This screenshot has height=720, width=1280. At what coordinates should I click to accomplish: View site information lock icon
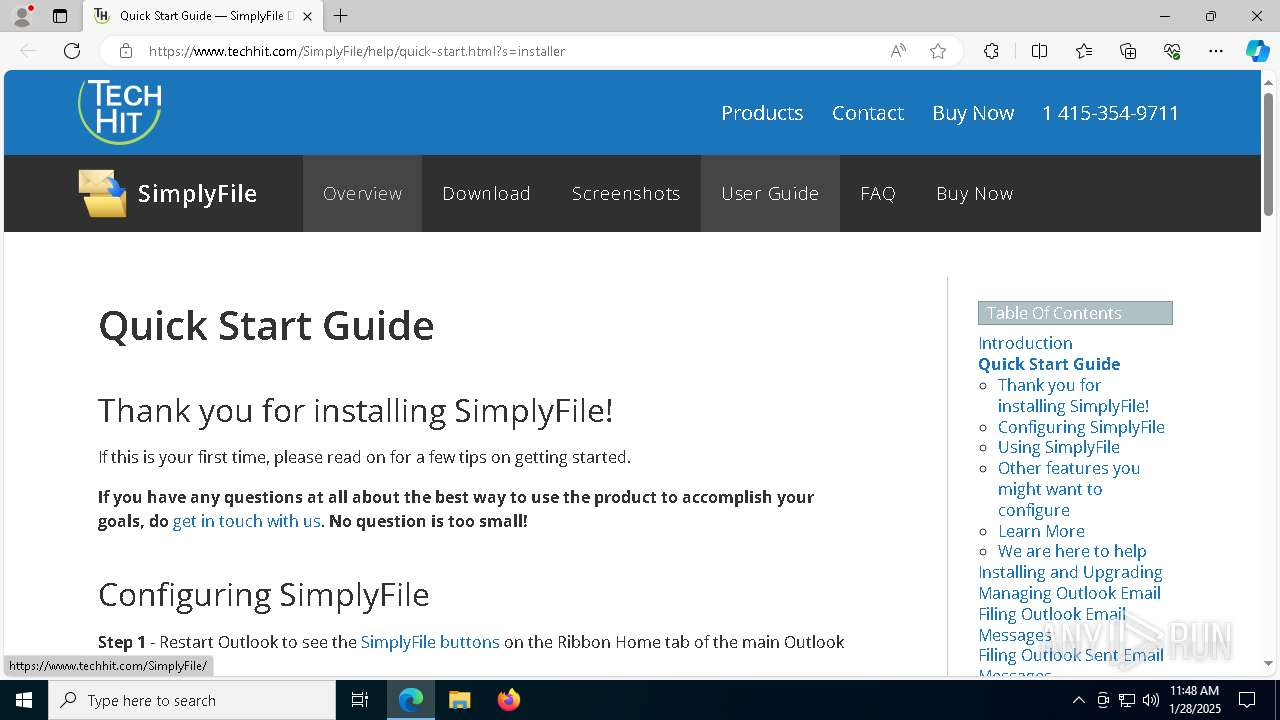pos(126,51)
